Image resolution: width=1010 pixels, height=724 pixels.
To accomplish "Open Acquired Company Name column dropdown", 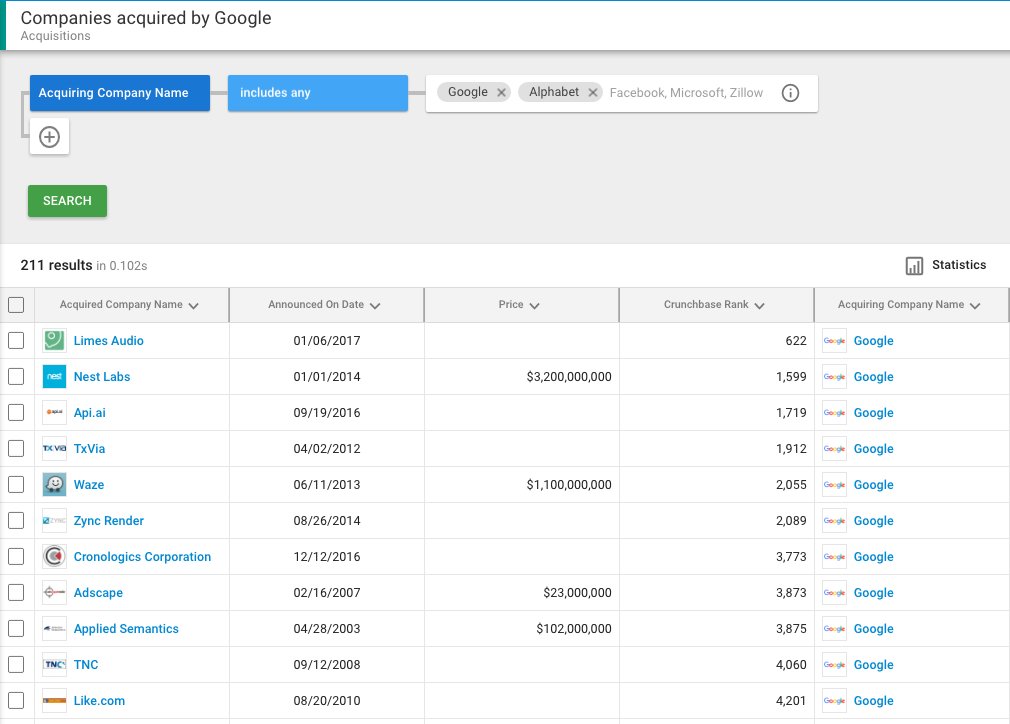I will [x=193, y=305].
